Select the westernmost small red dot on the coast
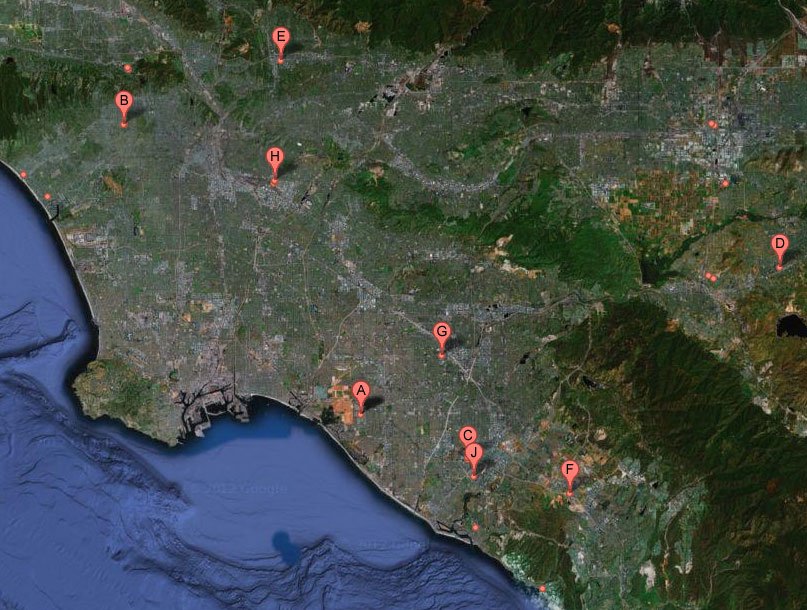 tap(23, 175)
